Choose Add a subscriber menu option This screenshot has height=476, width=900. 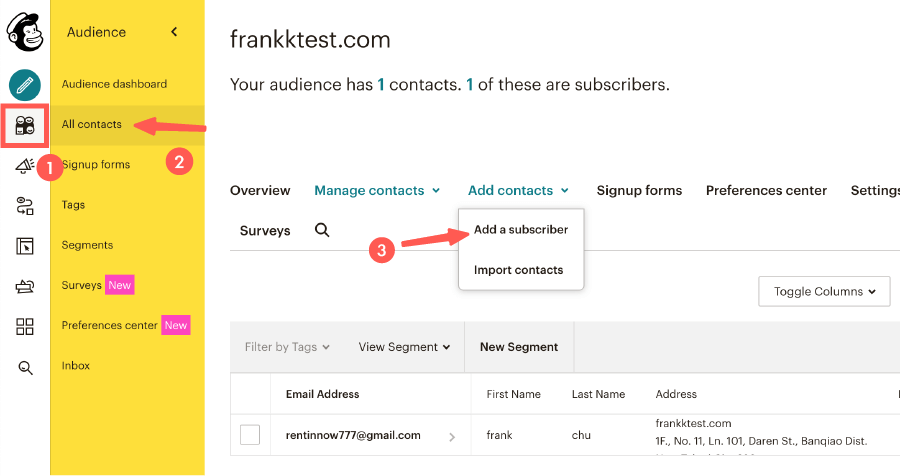(521, 230)
